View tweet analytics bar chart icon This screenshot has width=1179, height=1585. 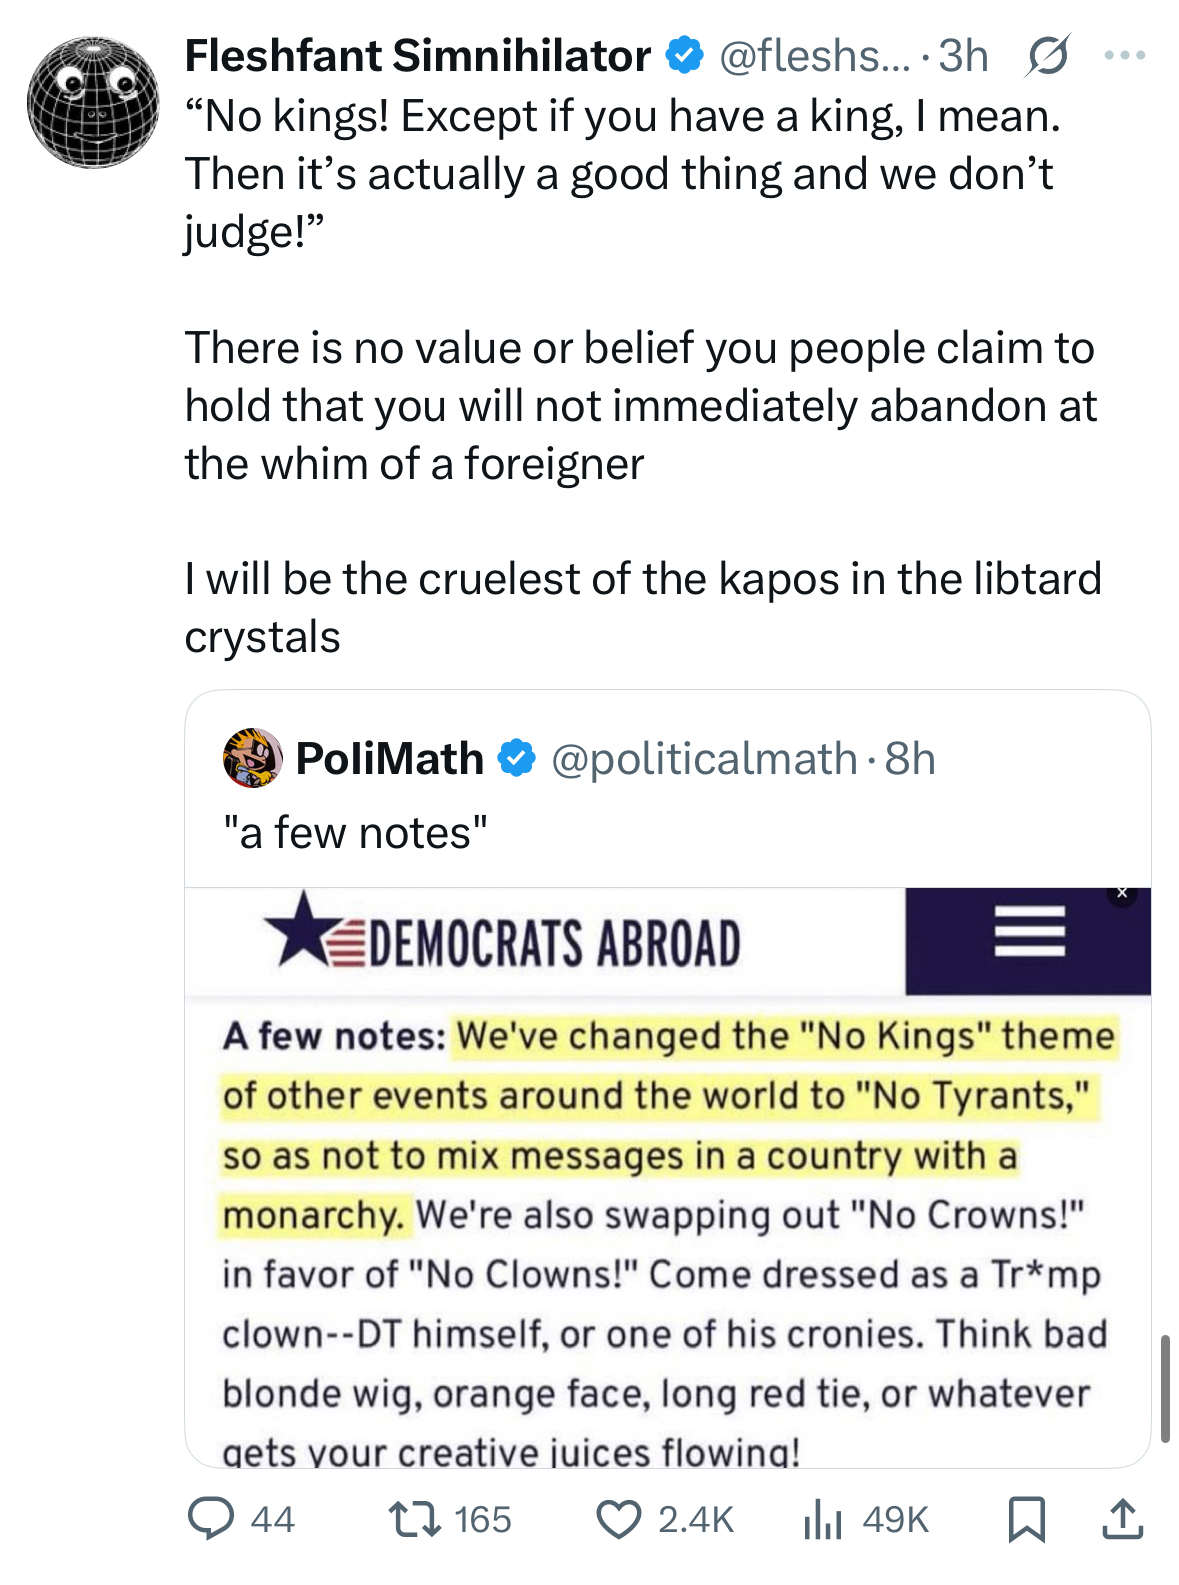823,1520
